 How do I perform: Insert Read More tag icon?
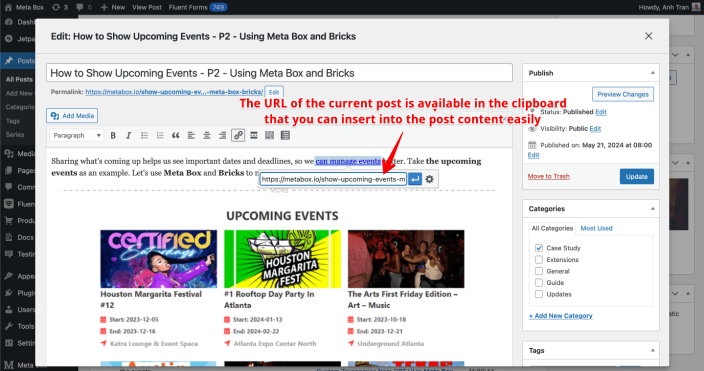pyautogui.click(x=254, y=135)
